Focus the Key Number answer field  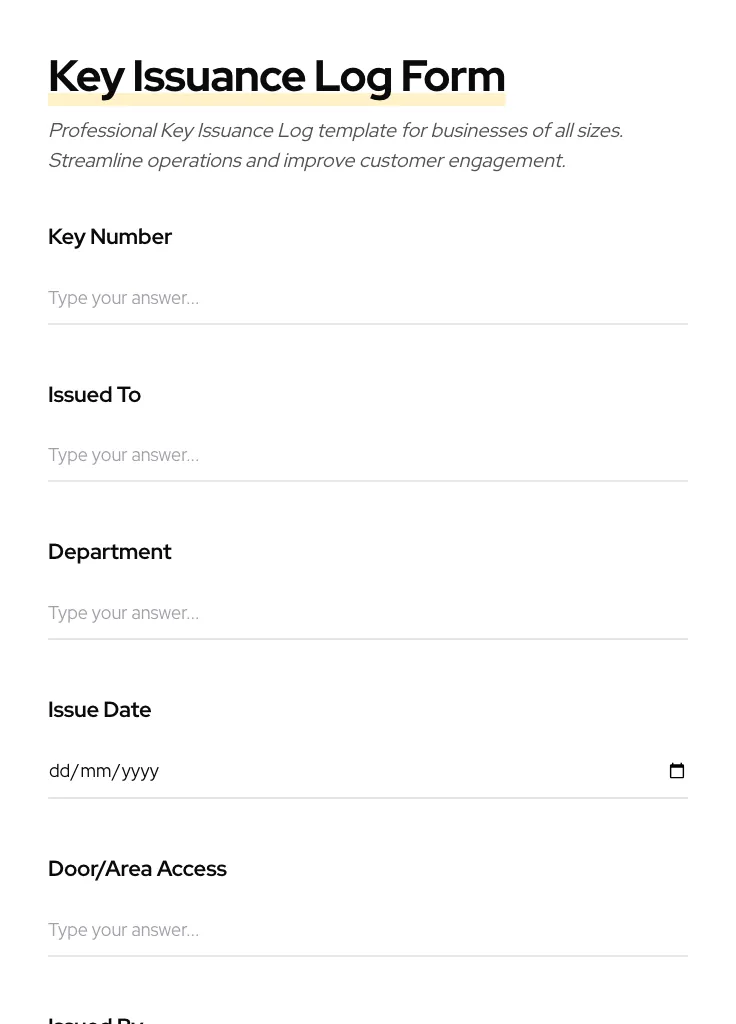[x=368, y=298]
